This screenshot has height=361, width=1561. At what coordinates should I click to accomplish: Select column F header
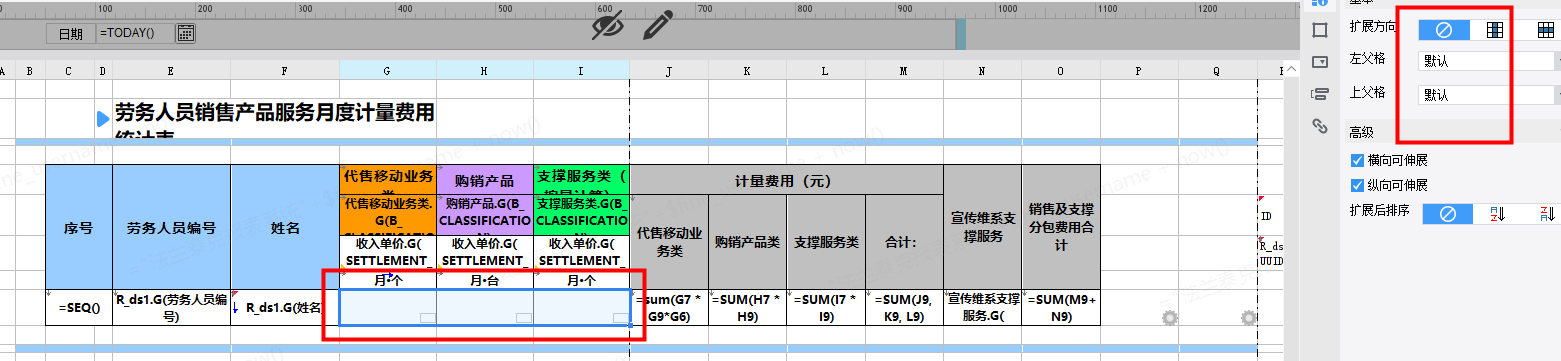coord(285,71)
